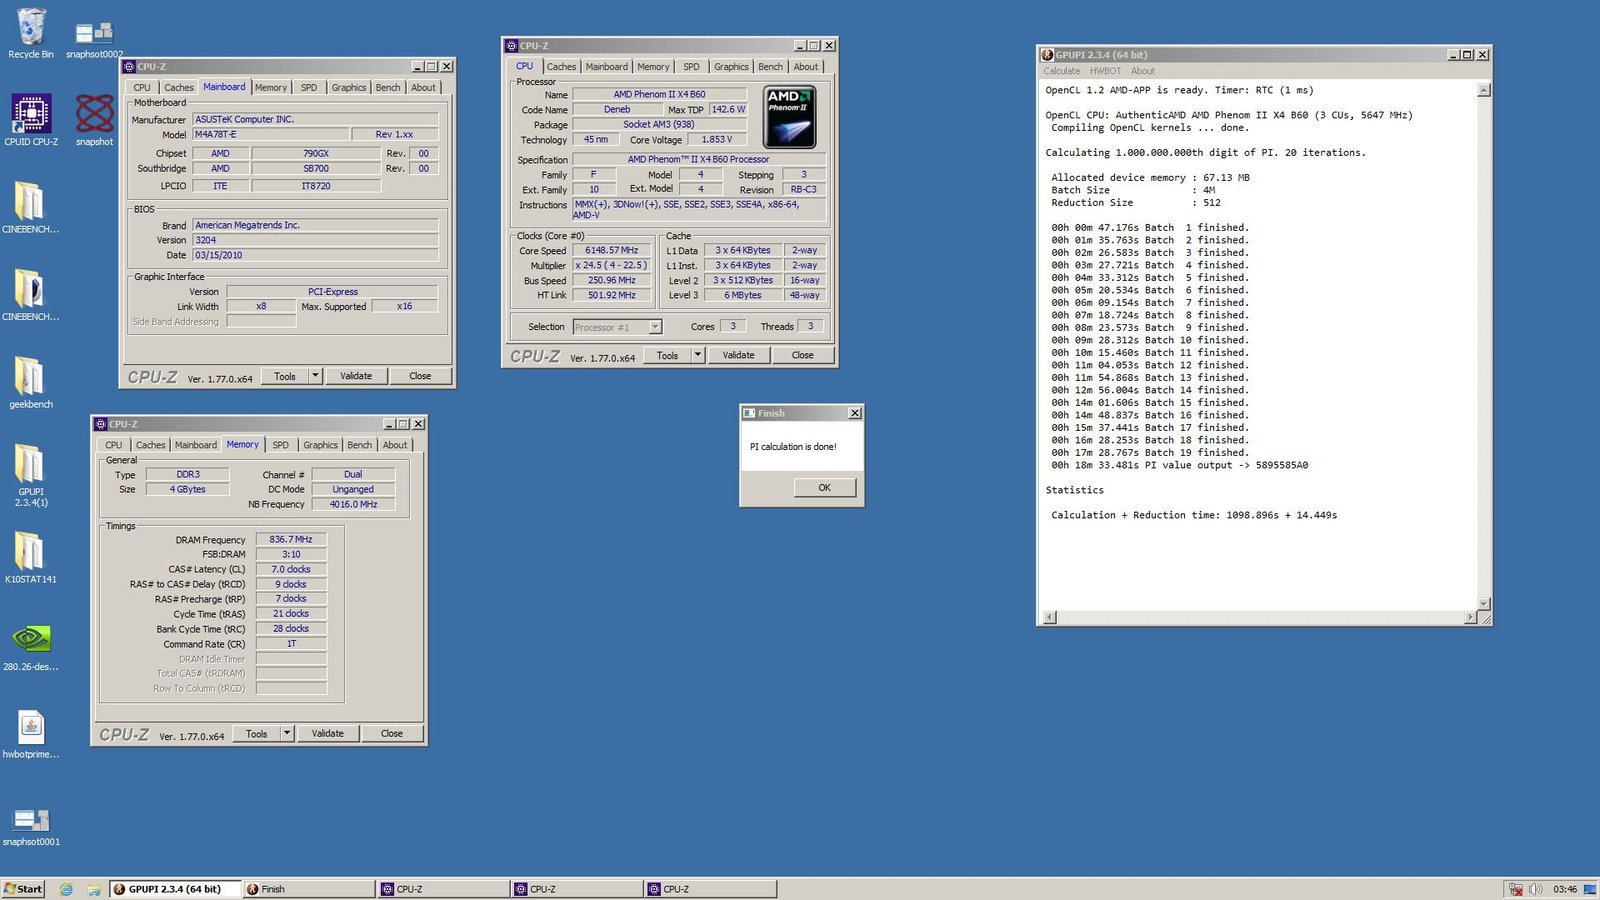Click Validate in the CPU tab window
Image resolution: width=1600 pixels, height=900 pixels.
(738, 355)
